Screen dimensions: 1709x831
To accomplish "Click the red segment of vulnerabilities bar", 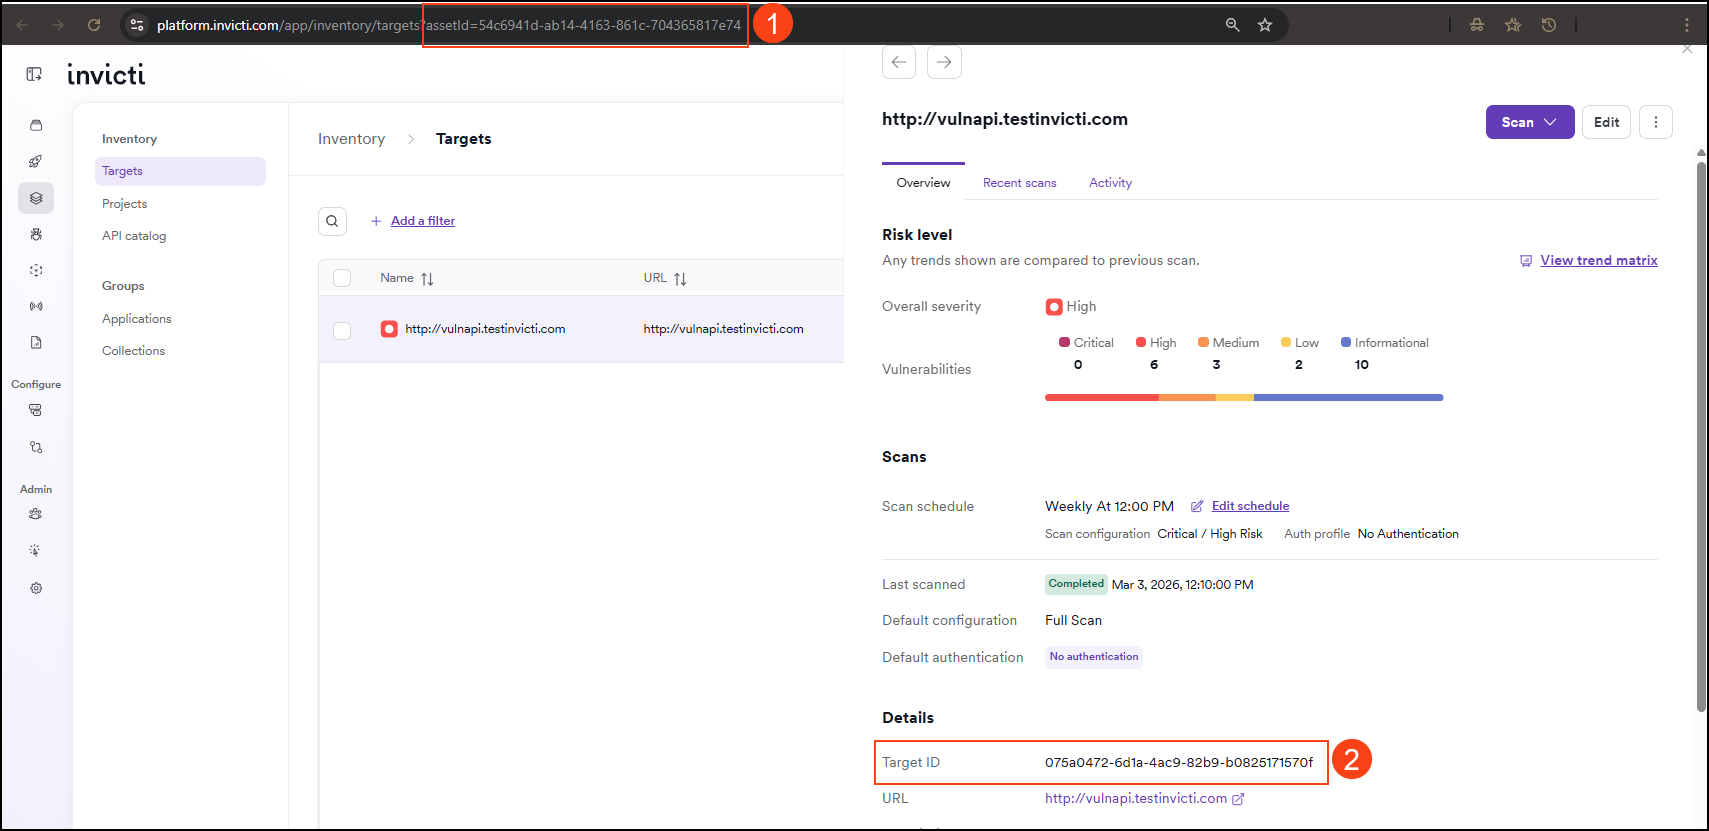I will click(x=1102, y=398).
